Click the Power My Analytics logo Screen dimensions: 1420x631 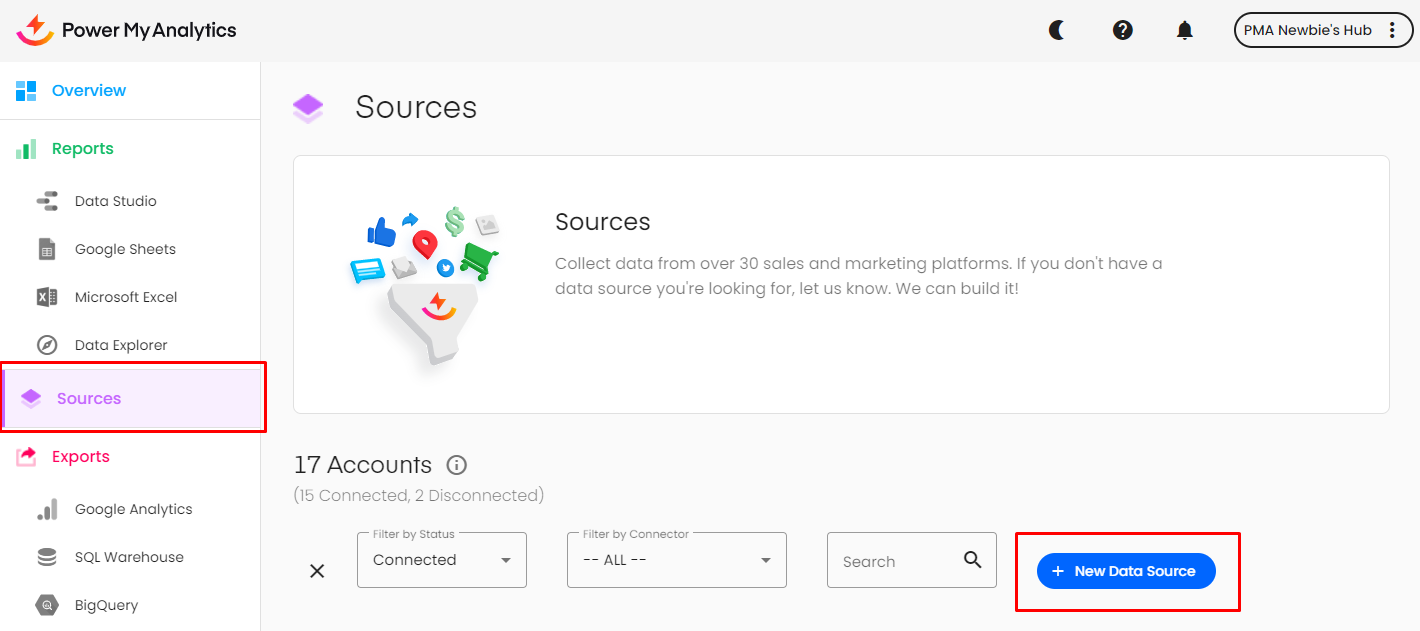click(127, 30)
